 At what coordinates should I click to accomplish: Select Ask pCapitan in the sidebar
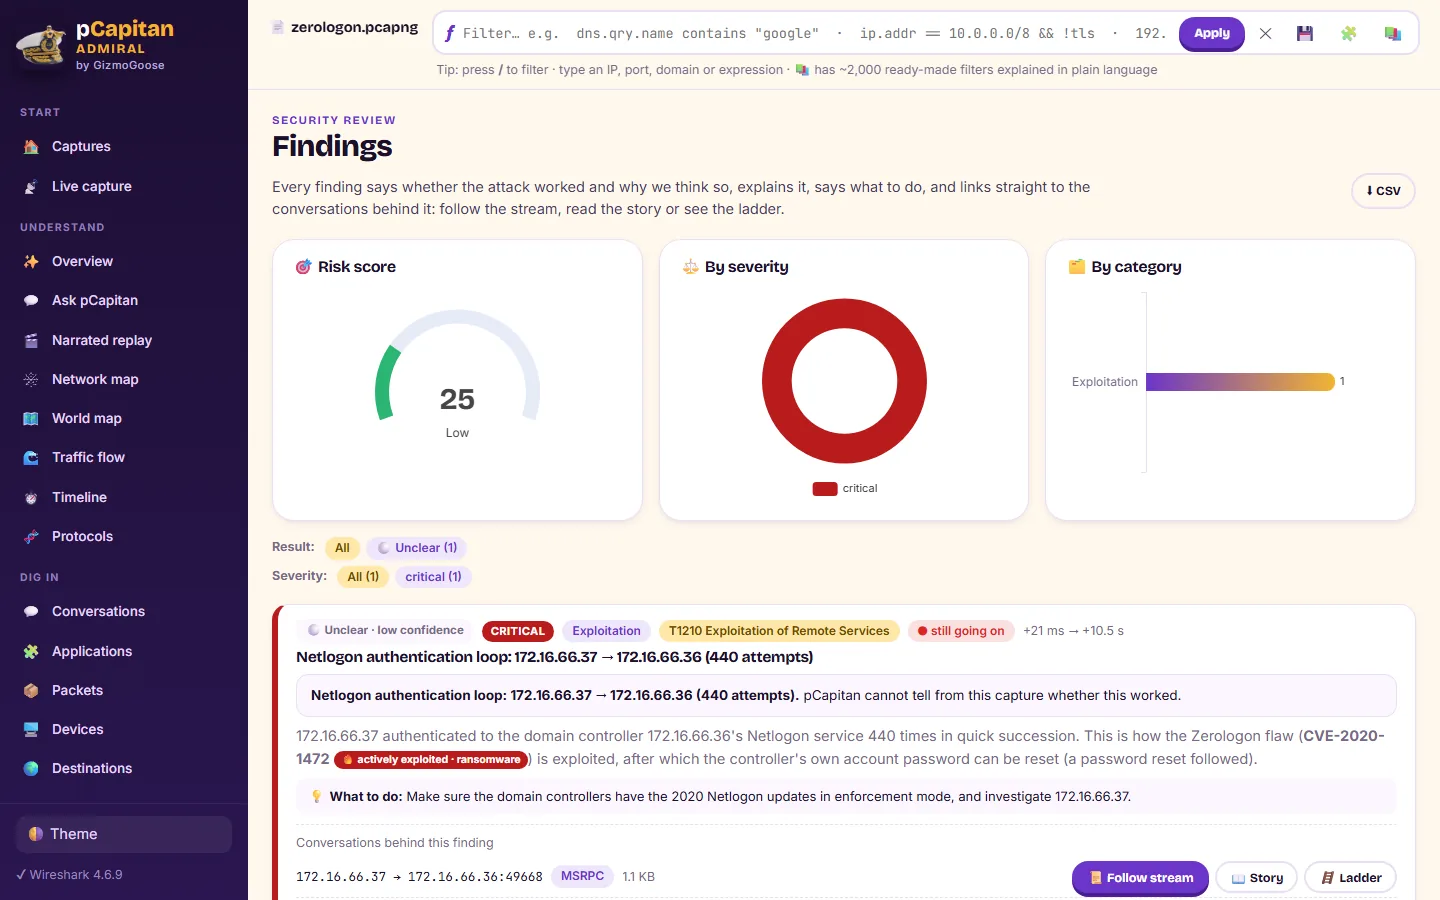(x=124, y=300)
